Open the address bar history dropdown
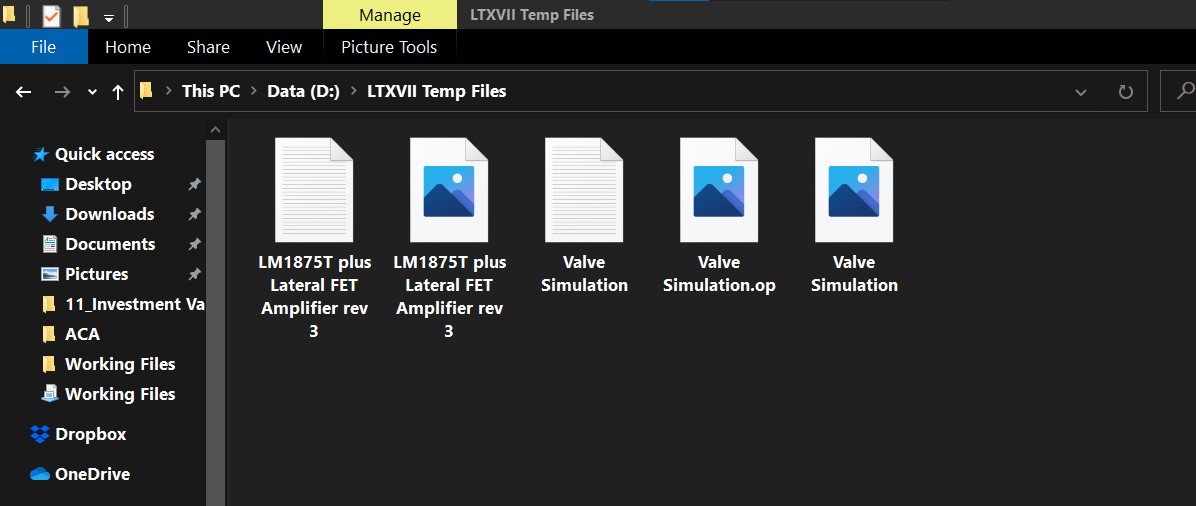This screenshot has width=1196, height=506. 1080,92
